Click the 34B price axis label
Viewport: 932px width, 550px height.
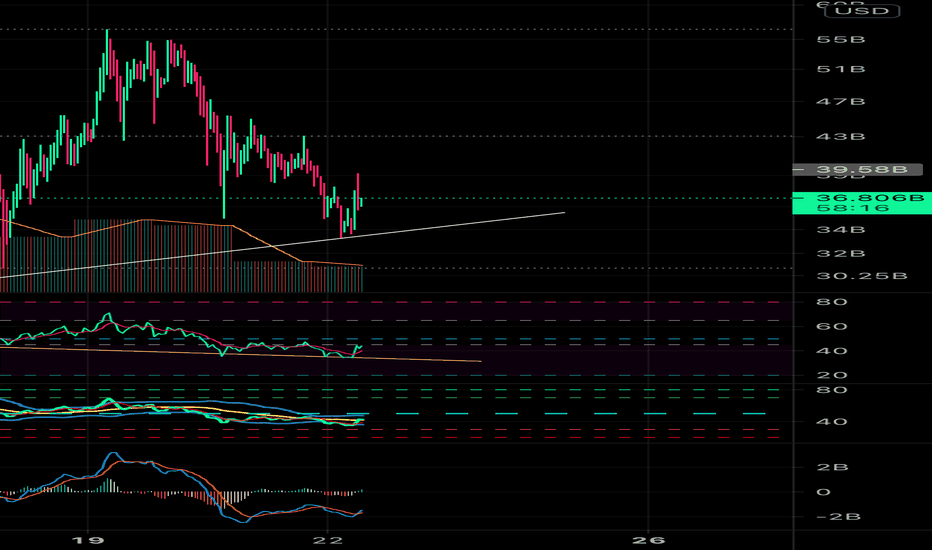[x=840, y=230]
